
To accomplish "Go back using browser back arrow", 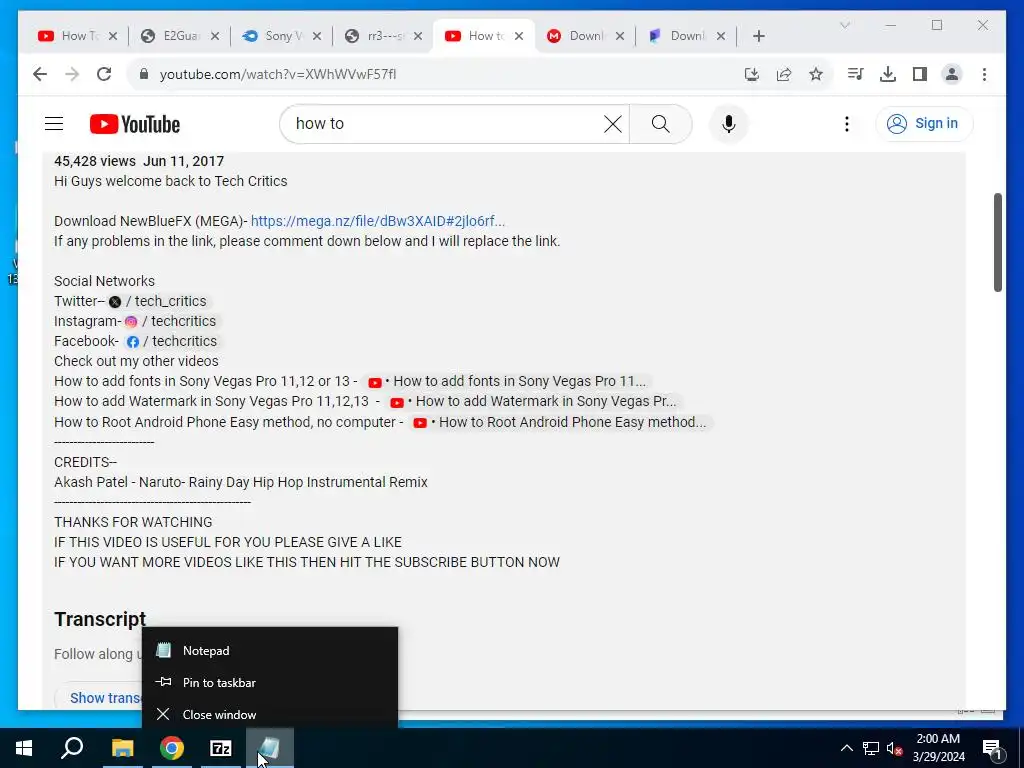I will (x=40, y=74).
